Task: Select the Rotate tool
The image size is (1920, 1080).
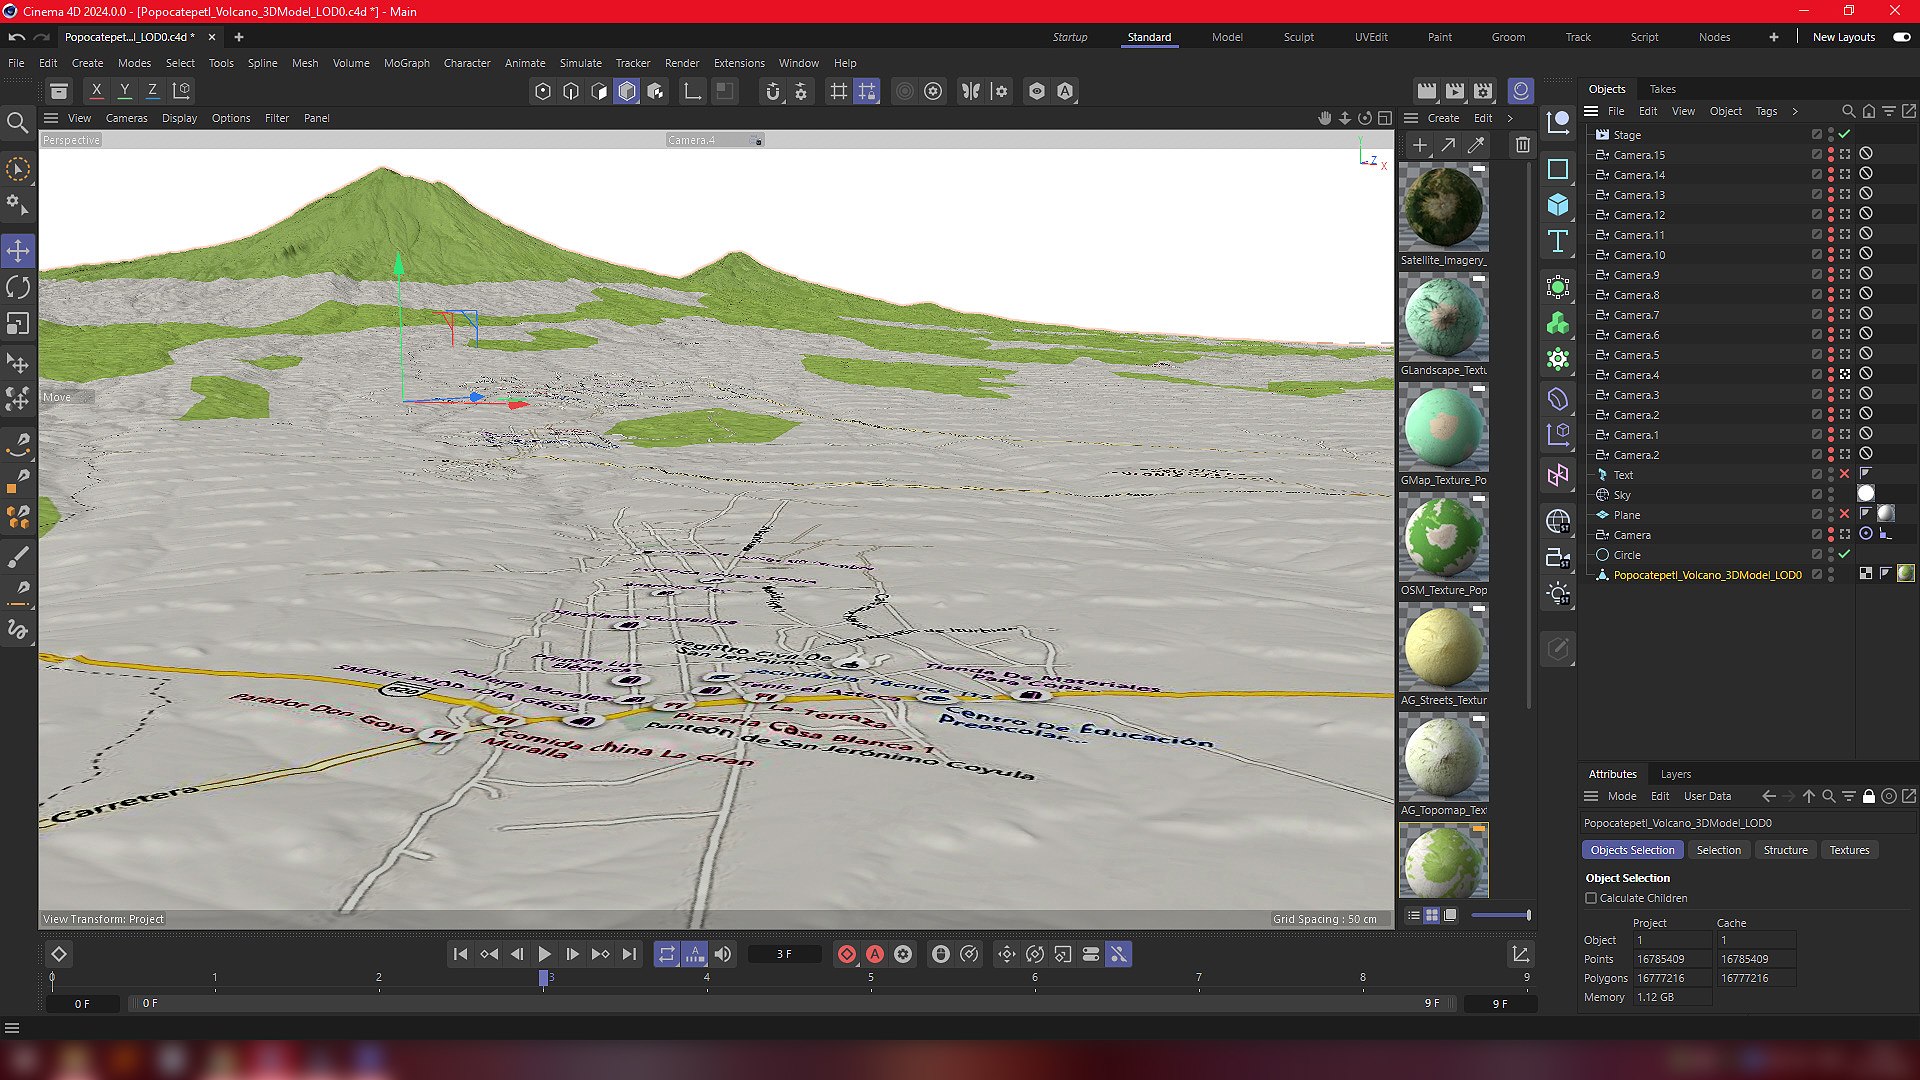Action: coord(18,288)
